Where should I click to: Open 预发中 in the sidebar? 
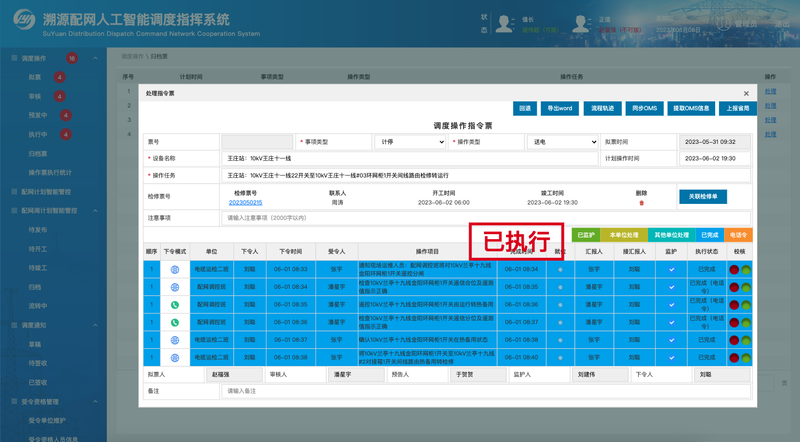click(x=38, y=115)
